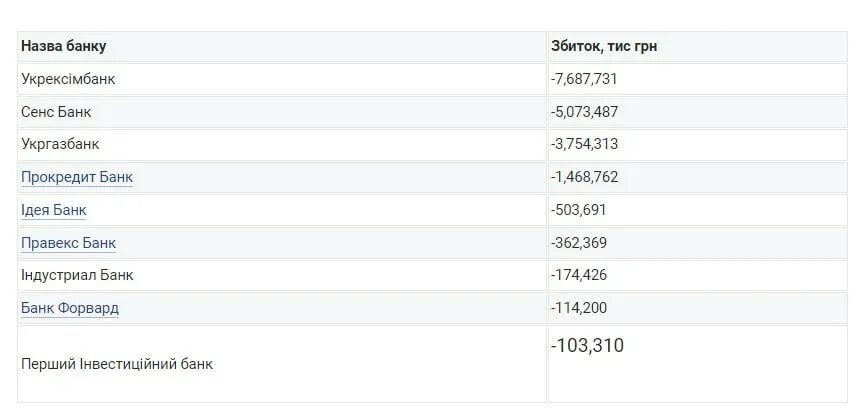The width and height of the screenshot is (868, 419).
Task: Select the Укргазбанк name cell
Action: coord(282,144)
